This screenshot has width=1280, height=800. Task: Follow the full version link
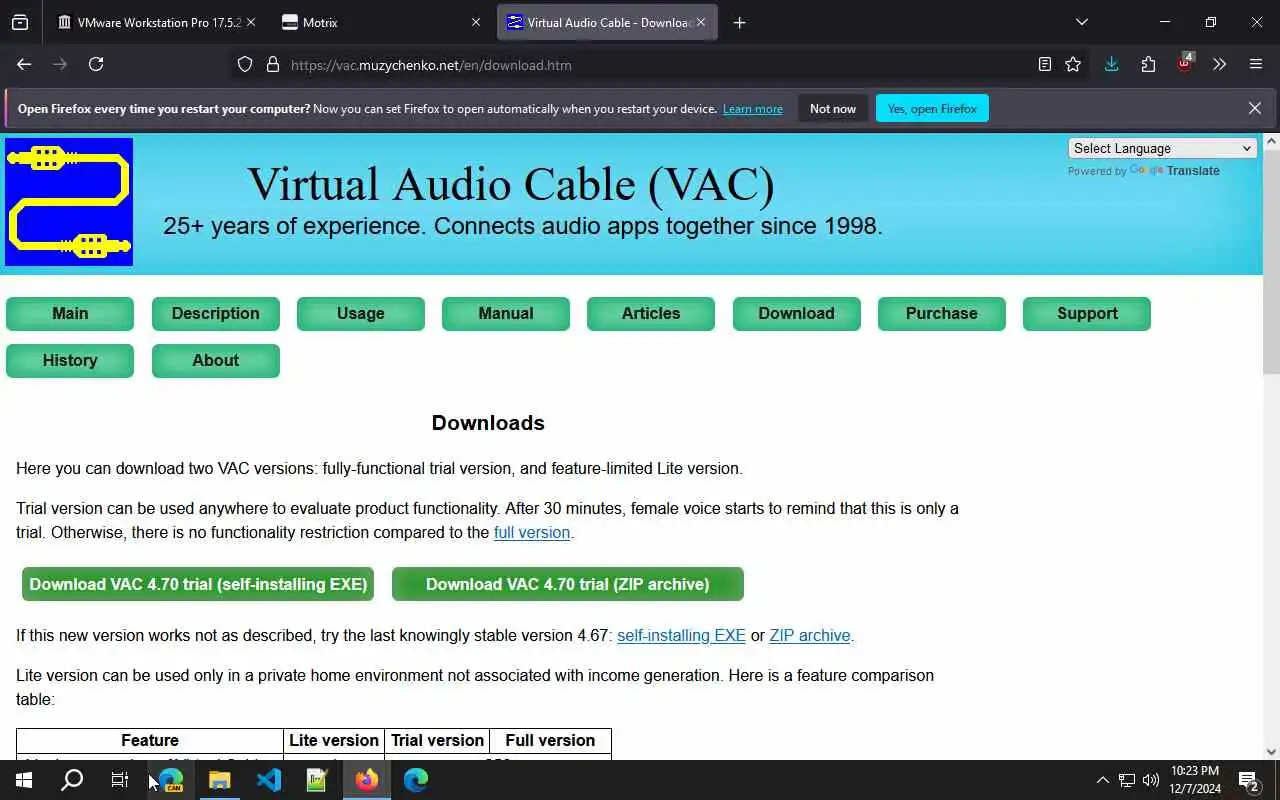532,533
